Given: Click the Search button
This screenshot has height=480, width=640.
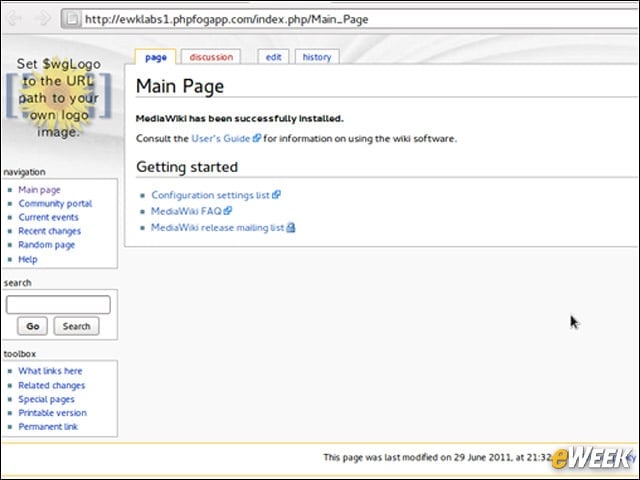Looking at the screenshot, I should pos(76,326).
